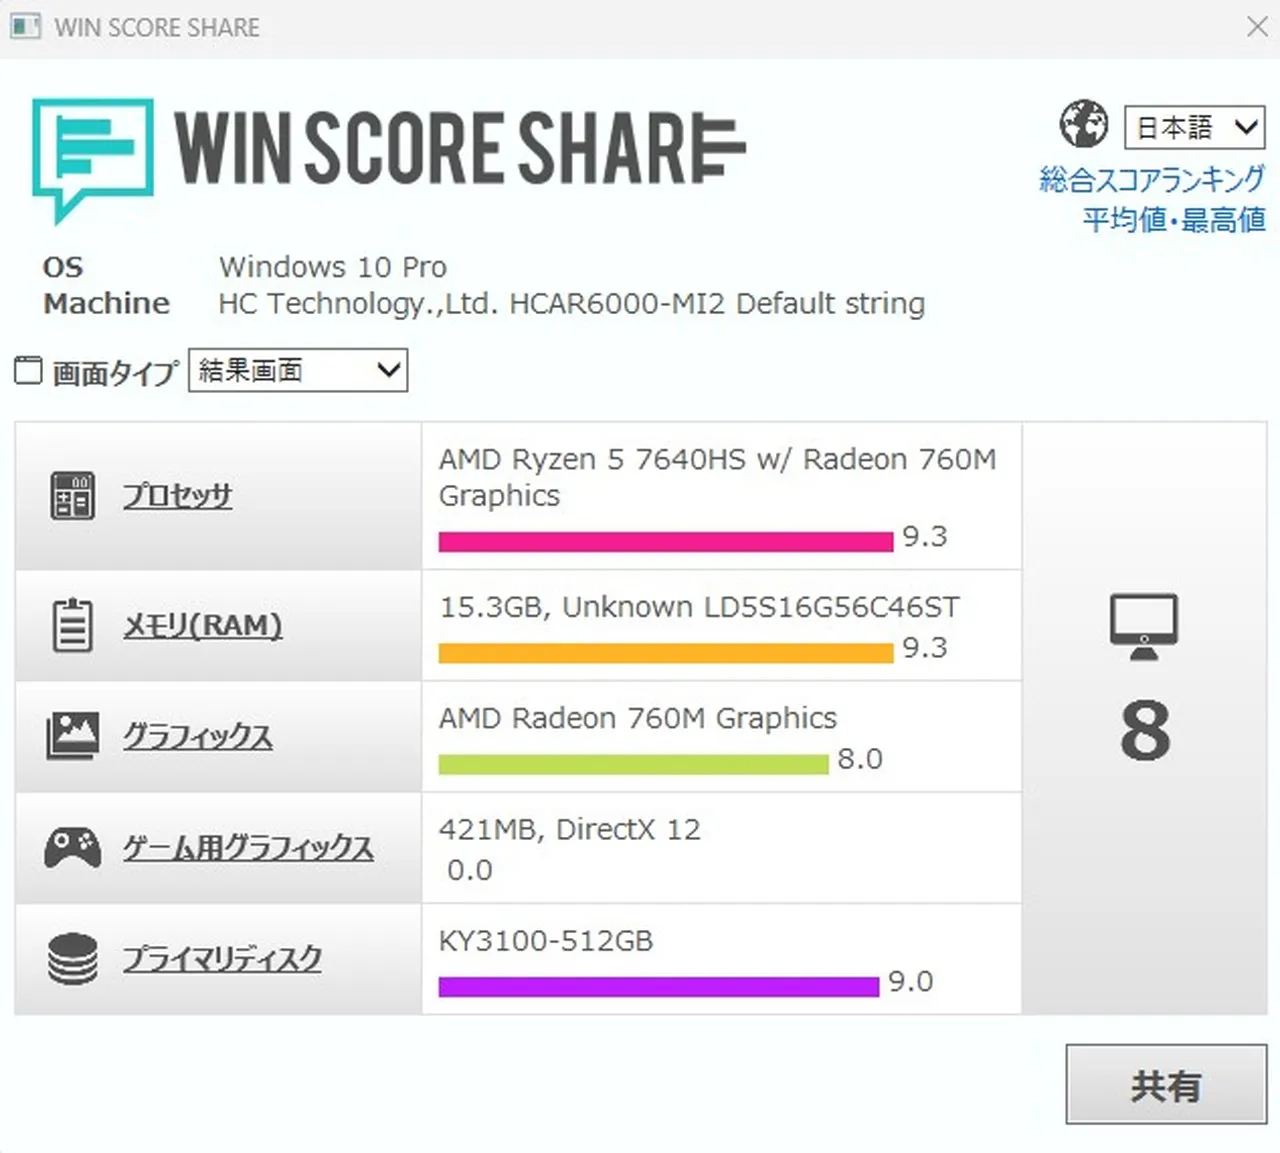Click the 画面タイプ window icon
This screenshot has width=1280, height=1153.
[x=28, y=370]
